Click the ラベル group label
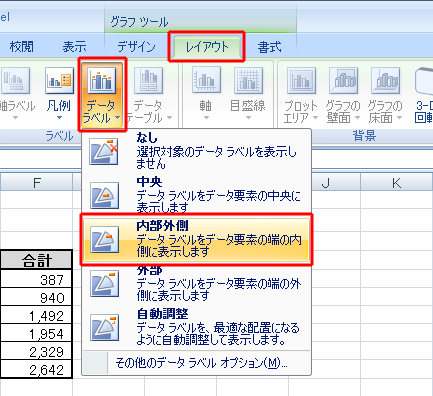433x396 pixels. tap(59, 136)
